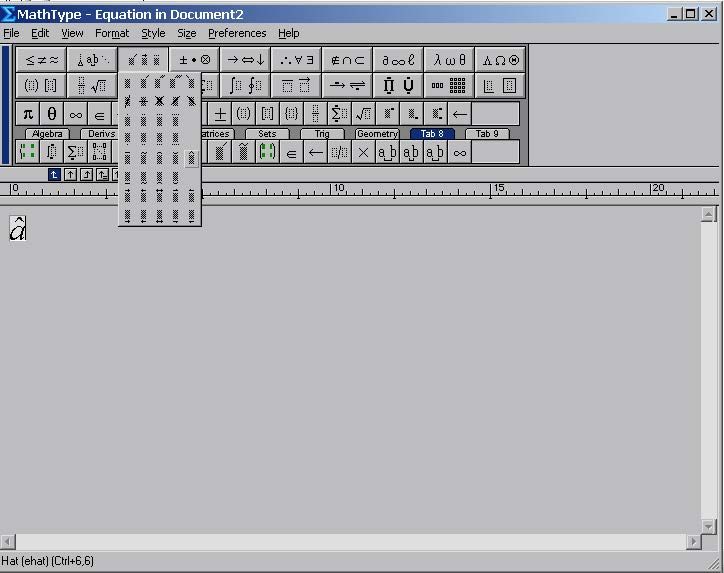Screen dimensions: 724x573
Task: Open the fence templates palette
Action: point(41,85)
